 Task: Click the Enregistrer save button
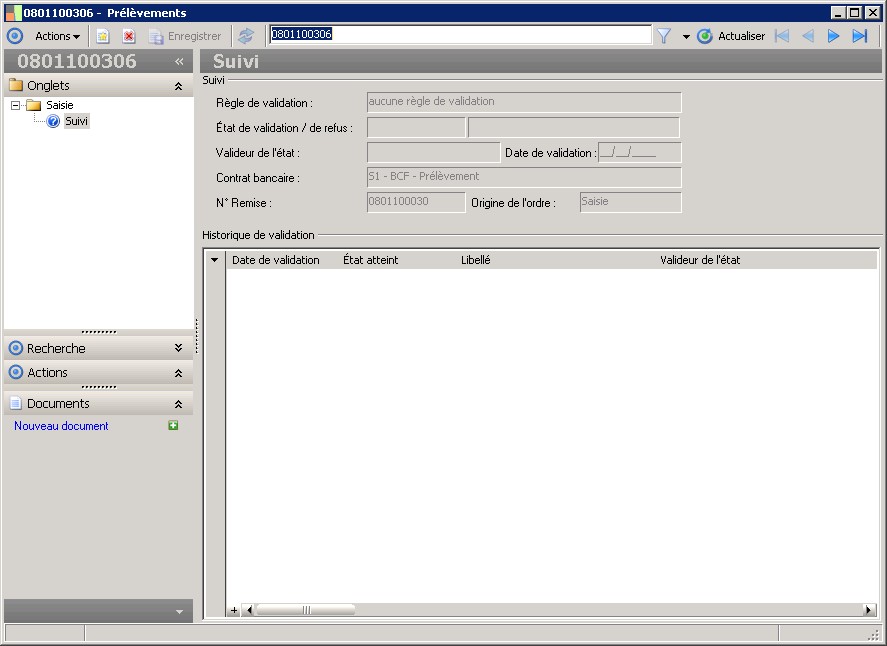(x=185, y=36)
